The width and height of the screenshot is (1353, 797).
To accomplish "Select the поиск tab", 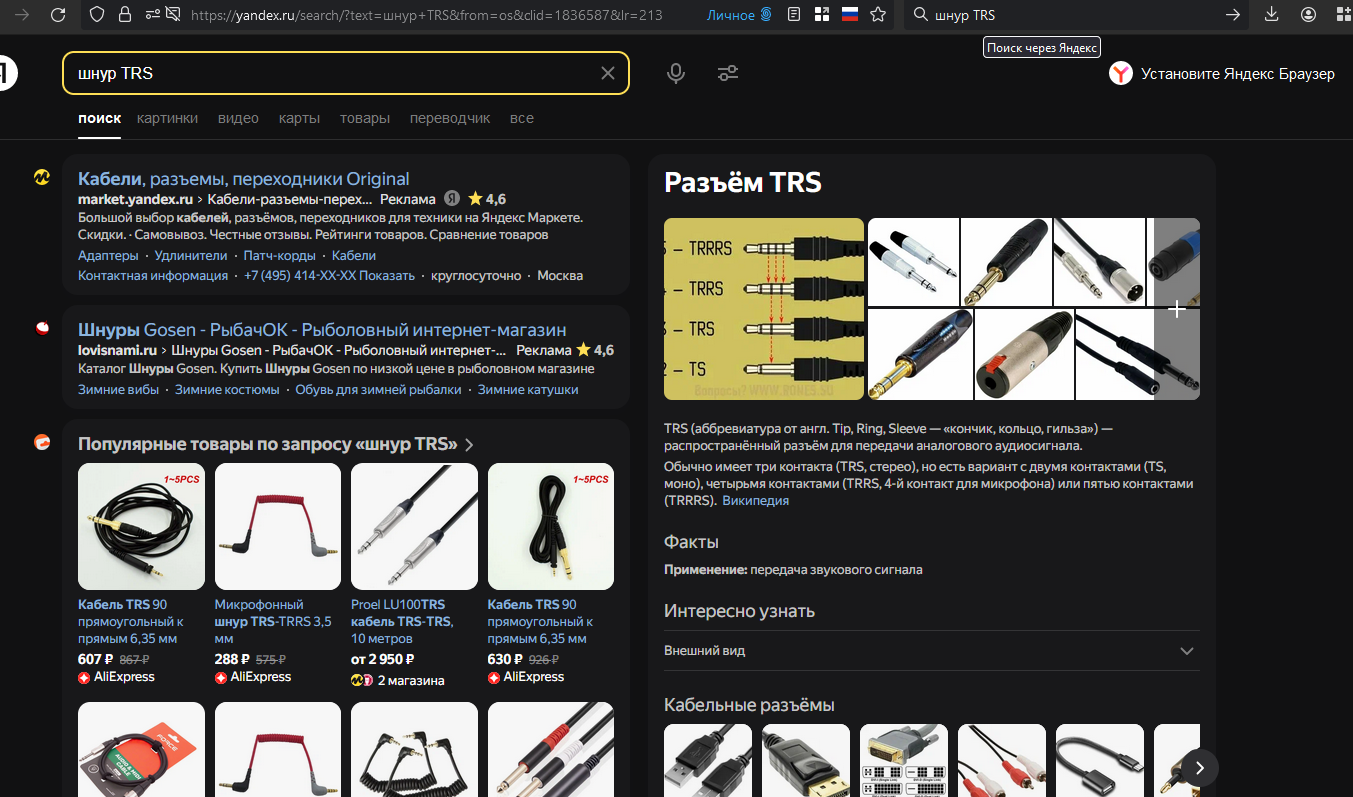I will 100,118.
